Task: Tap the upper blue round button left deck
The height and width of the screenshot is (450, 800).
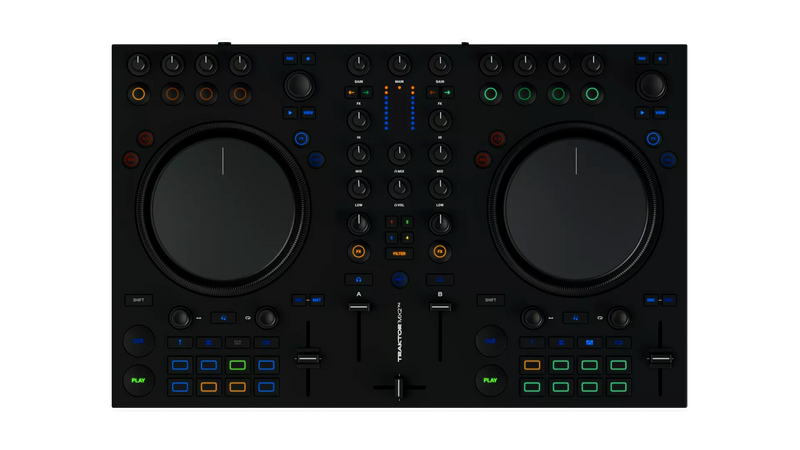Action: pos(301,139)
